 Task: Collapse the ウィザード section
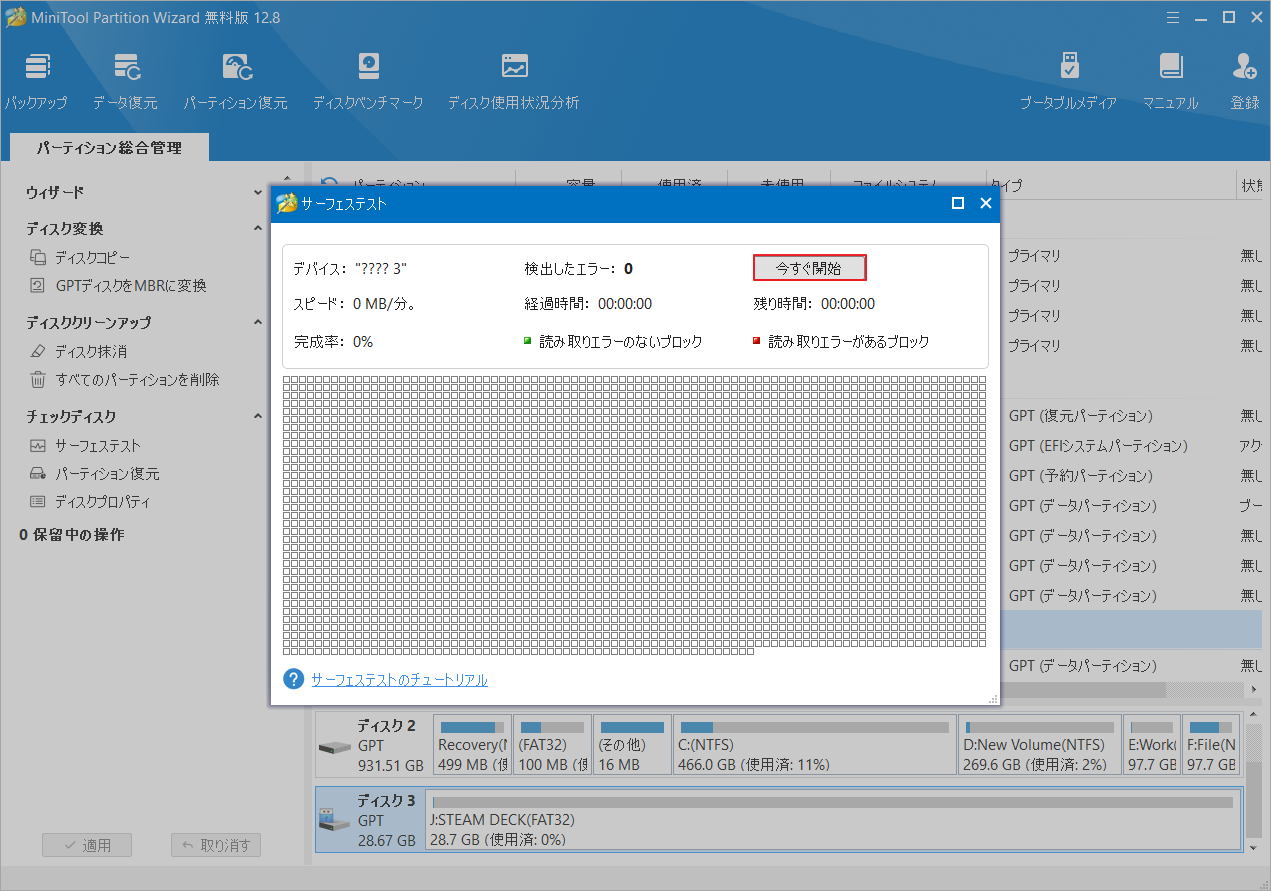tap(258, 192)
